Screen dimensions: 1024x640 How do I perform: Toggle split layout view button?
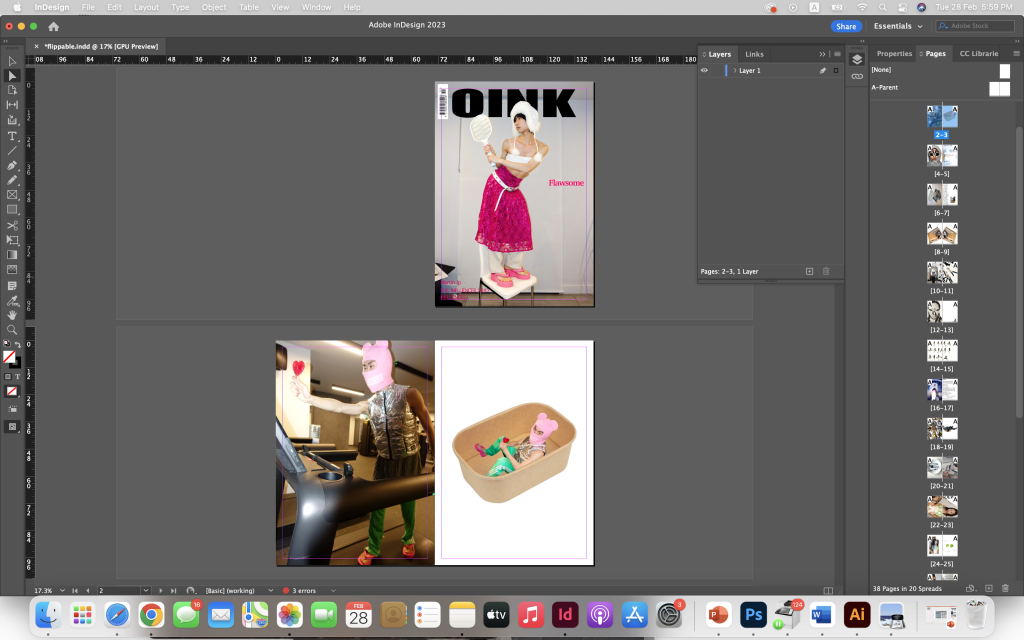tap(828, 590)
